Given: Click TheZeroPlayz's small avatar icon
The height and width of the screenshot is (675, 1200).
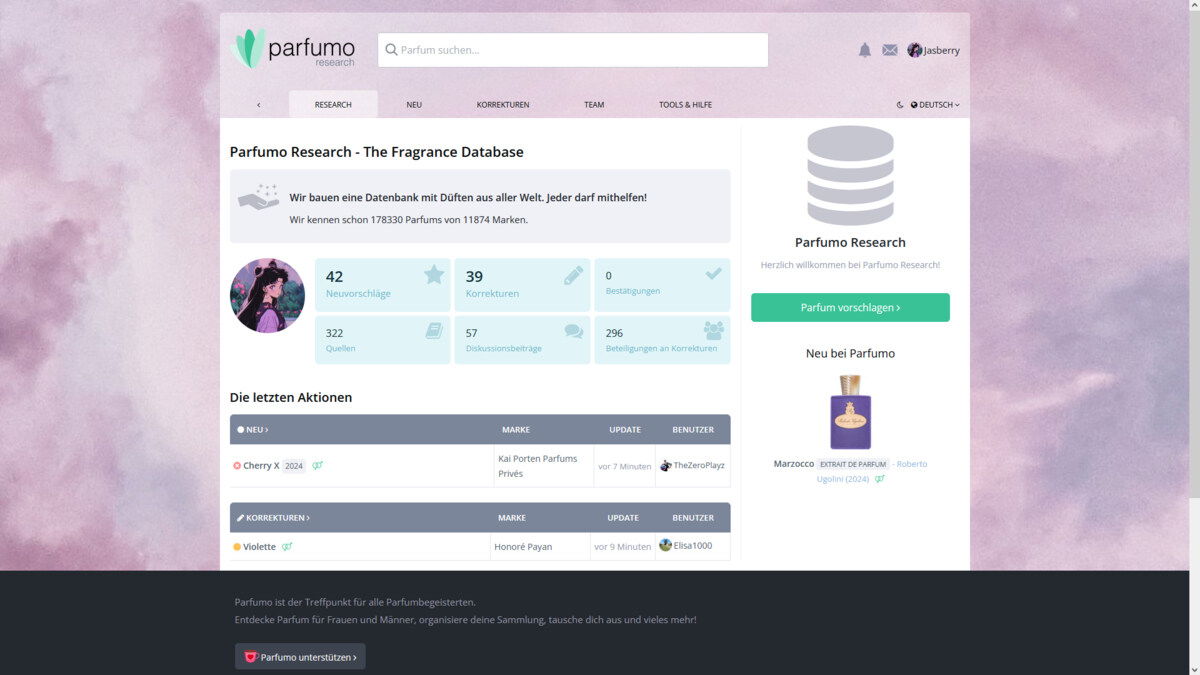Looking at the screenshot, I should 666,466.
